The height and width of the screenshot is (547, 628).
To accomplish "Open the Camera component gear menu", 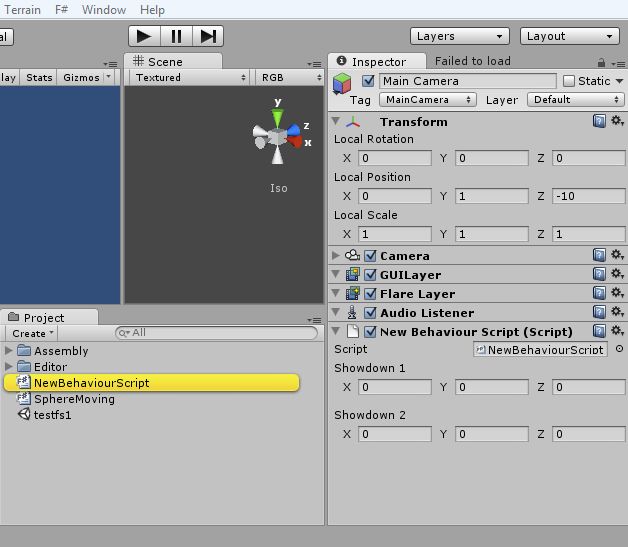I will click(617, 255).
